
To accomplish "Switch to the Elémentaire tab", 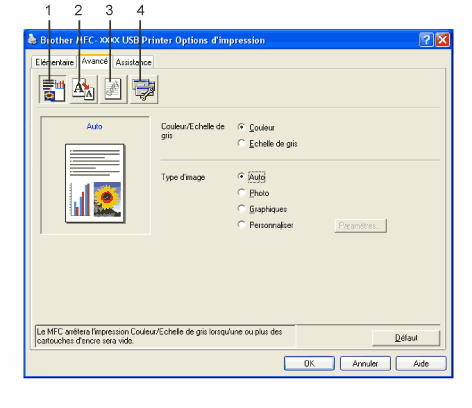I will tap(54, 62).
